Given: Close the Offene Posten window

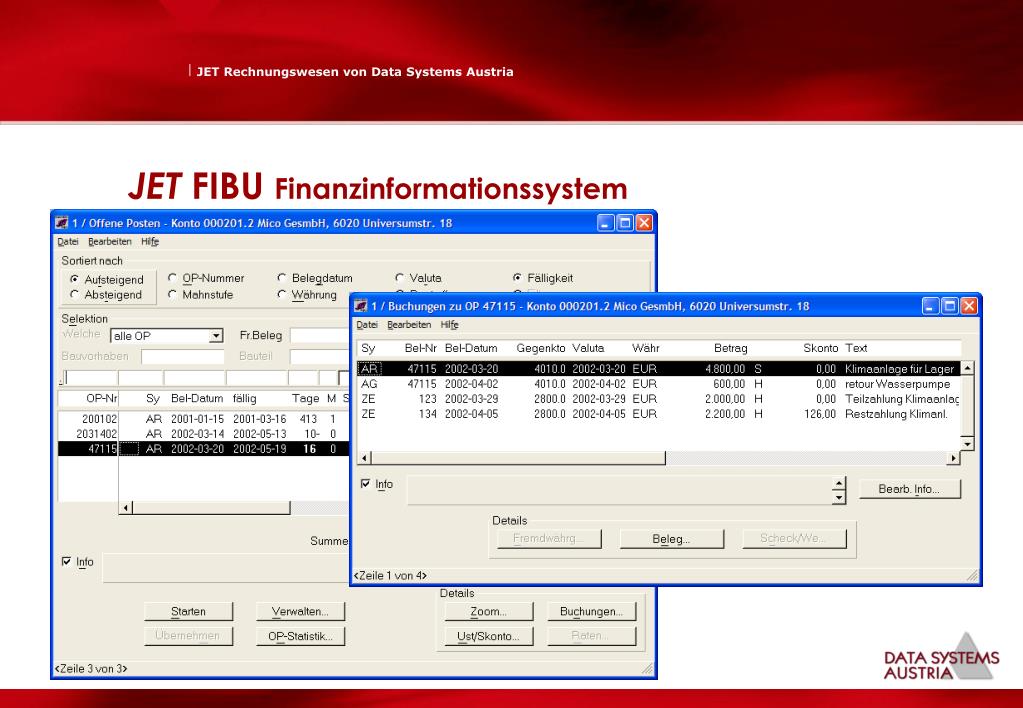Looking at the screenshot, I should (645, 223).
